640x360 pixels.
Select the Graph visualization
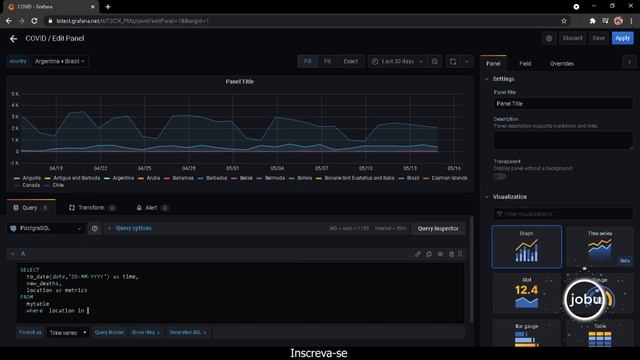tap(527, 247)
